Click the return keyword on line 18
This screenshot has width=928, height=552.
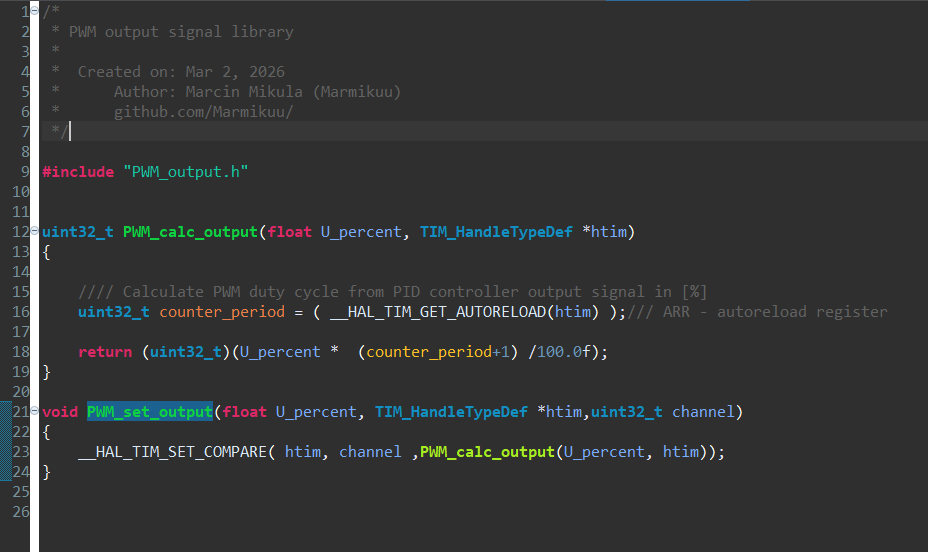(105, 352)
